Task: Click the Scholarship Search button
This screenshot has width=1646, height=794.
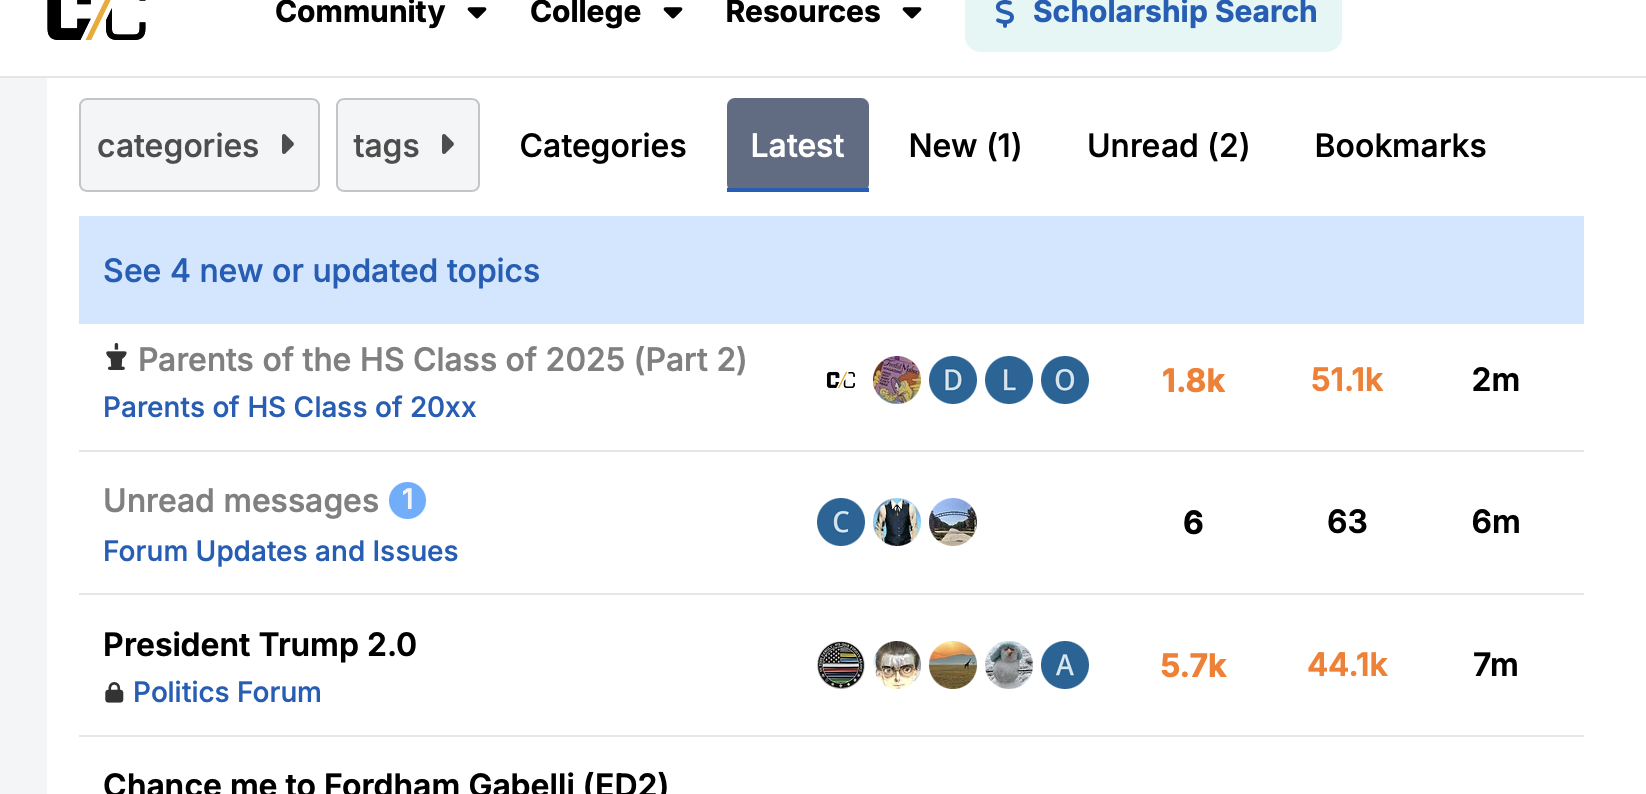Action: click(1153, 15)
